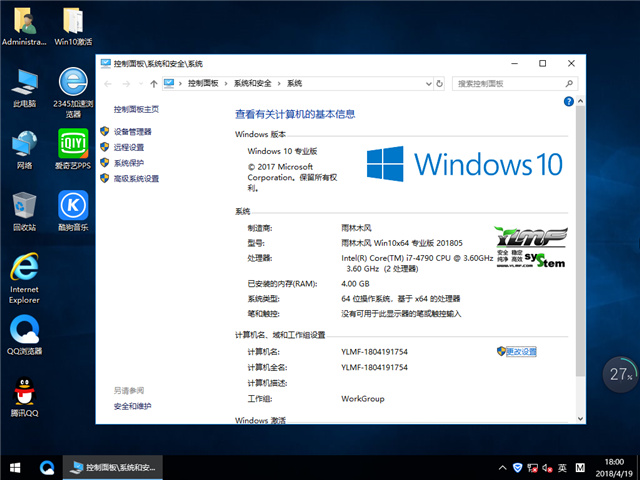Viewport: 640px width, 480px height.
Task: Click the 27% floating accelerator widget
Action: coord(620,374)
